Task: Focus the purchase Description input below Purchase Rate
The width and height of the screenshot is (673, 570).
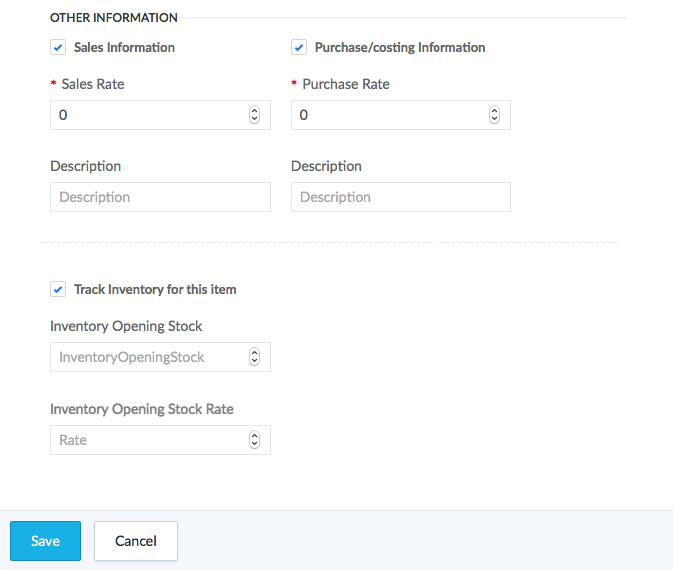Action: tap(400, 197)
